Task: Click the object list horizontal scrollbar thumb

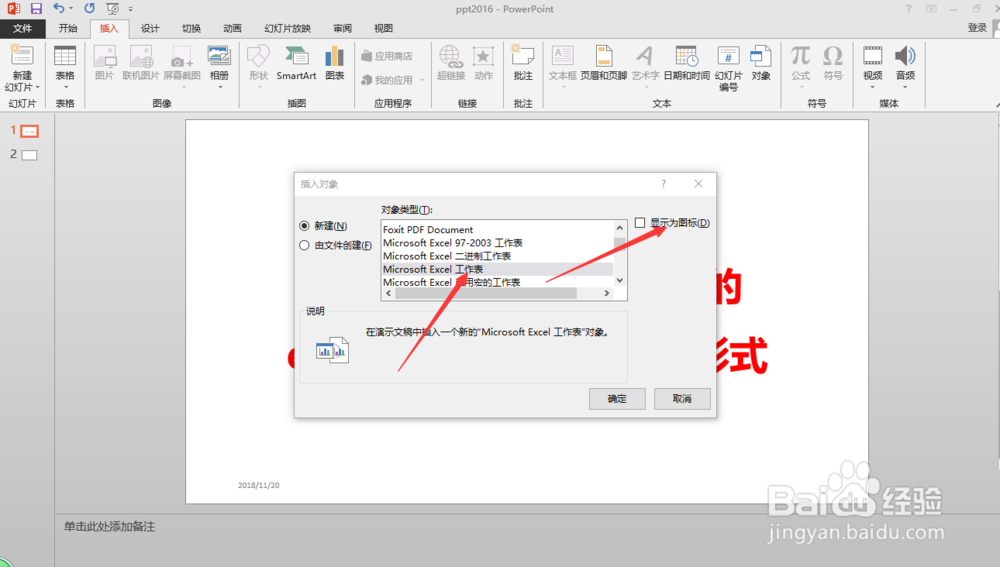Action: [486, 293]
